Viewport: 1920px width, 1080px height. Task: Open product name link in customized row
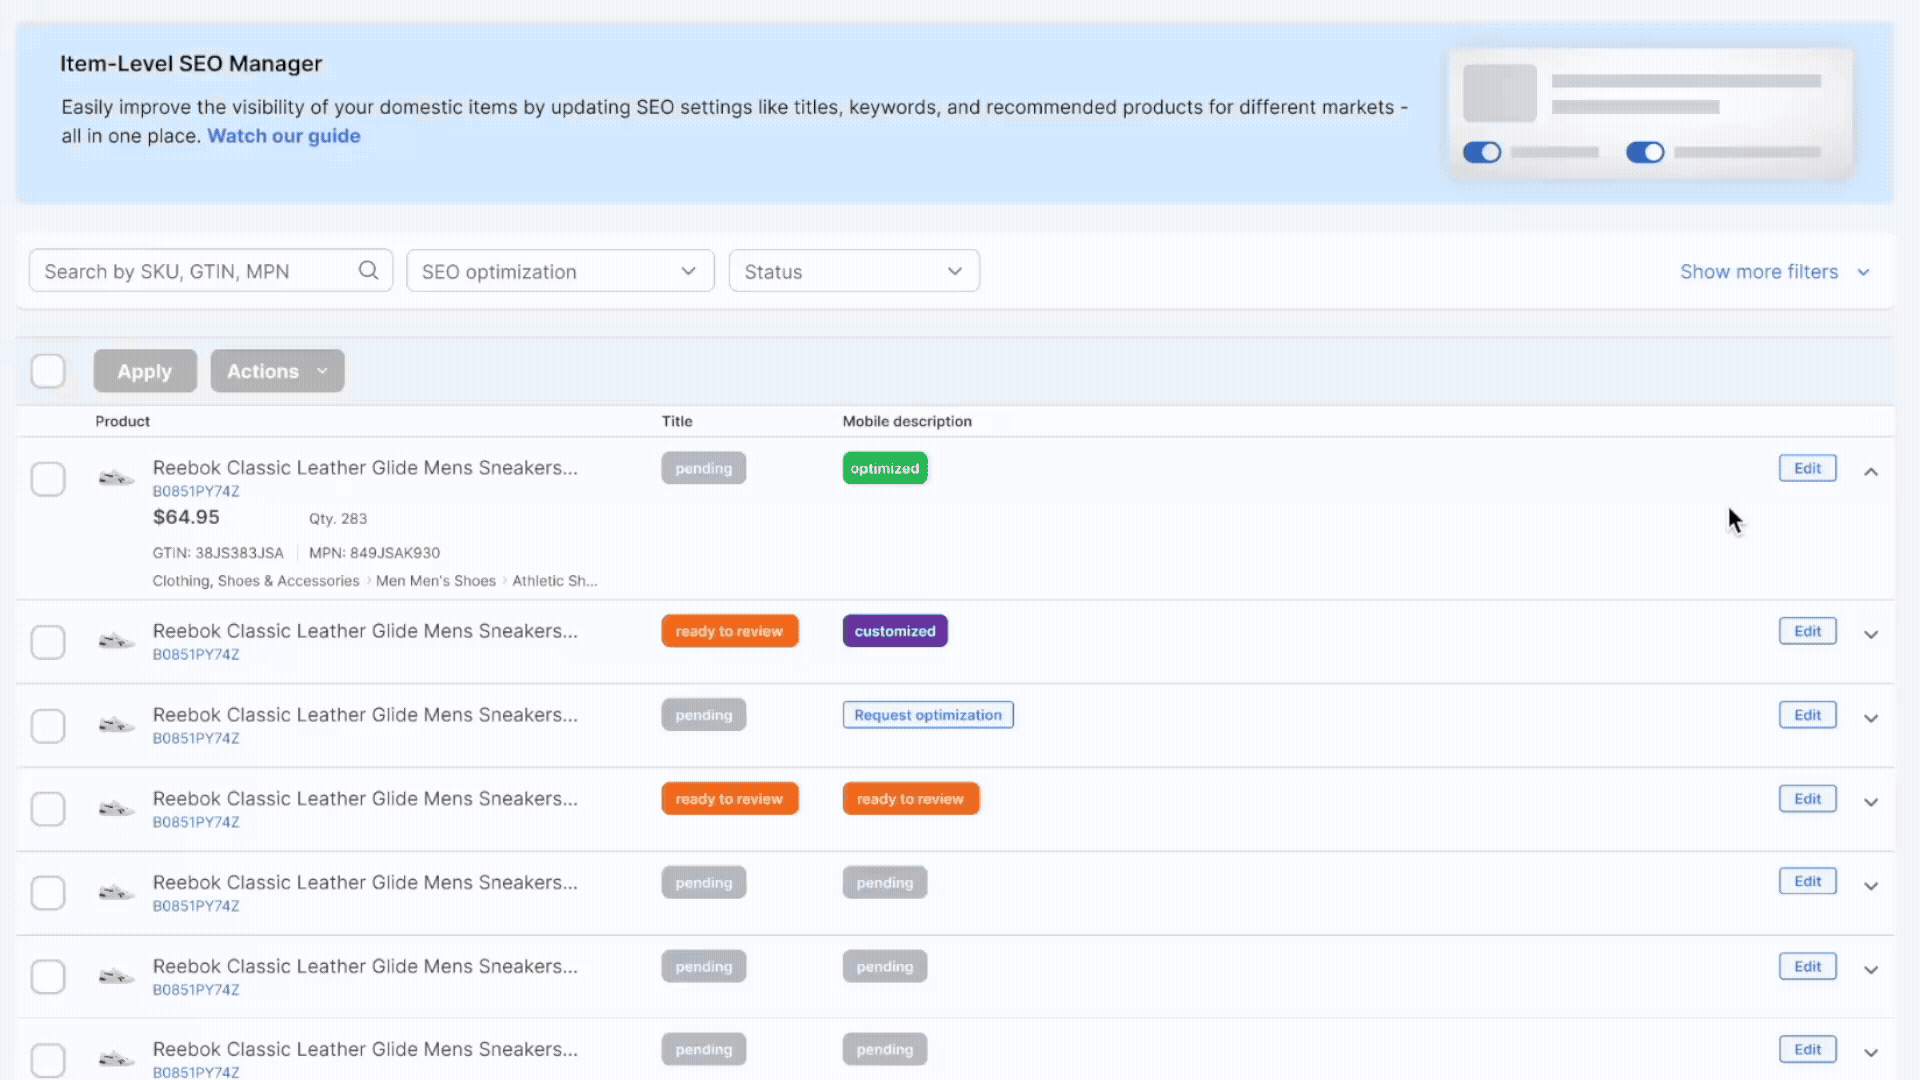(x=365, y=631)
